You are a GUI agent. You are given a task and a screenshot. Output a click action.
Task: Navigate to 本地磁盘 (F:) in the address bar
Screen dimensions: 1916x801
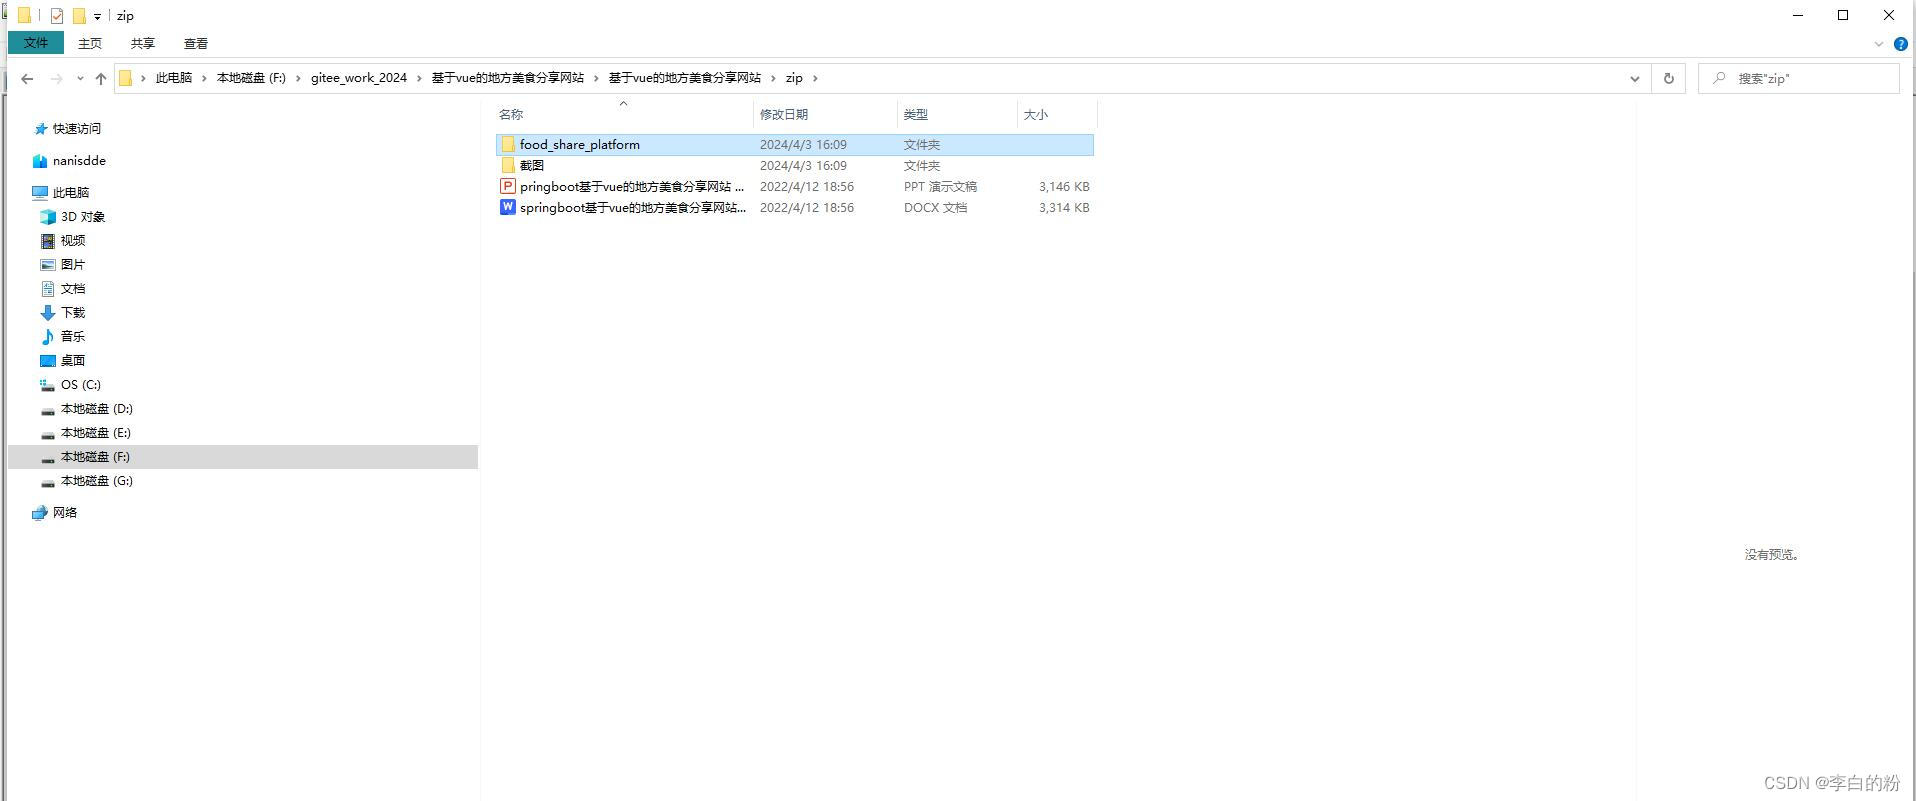point(251,78)
